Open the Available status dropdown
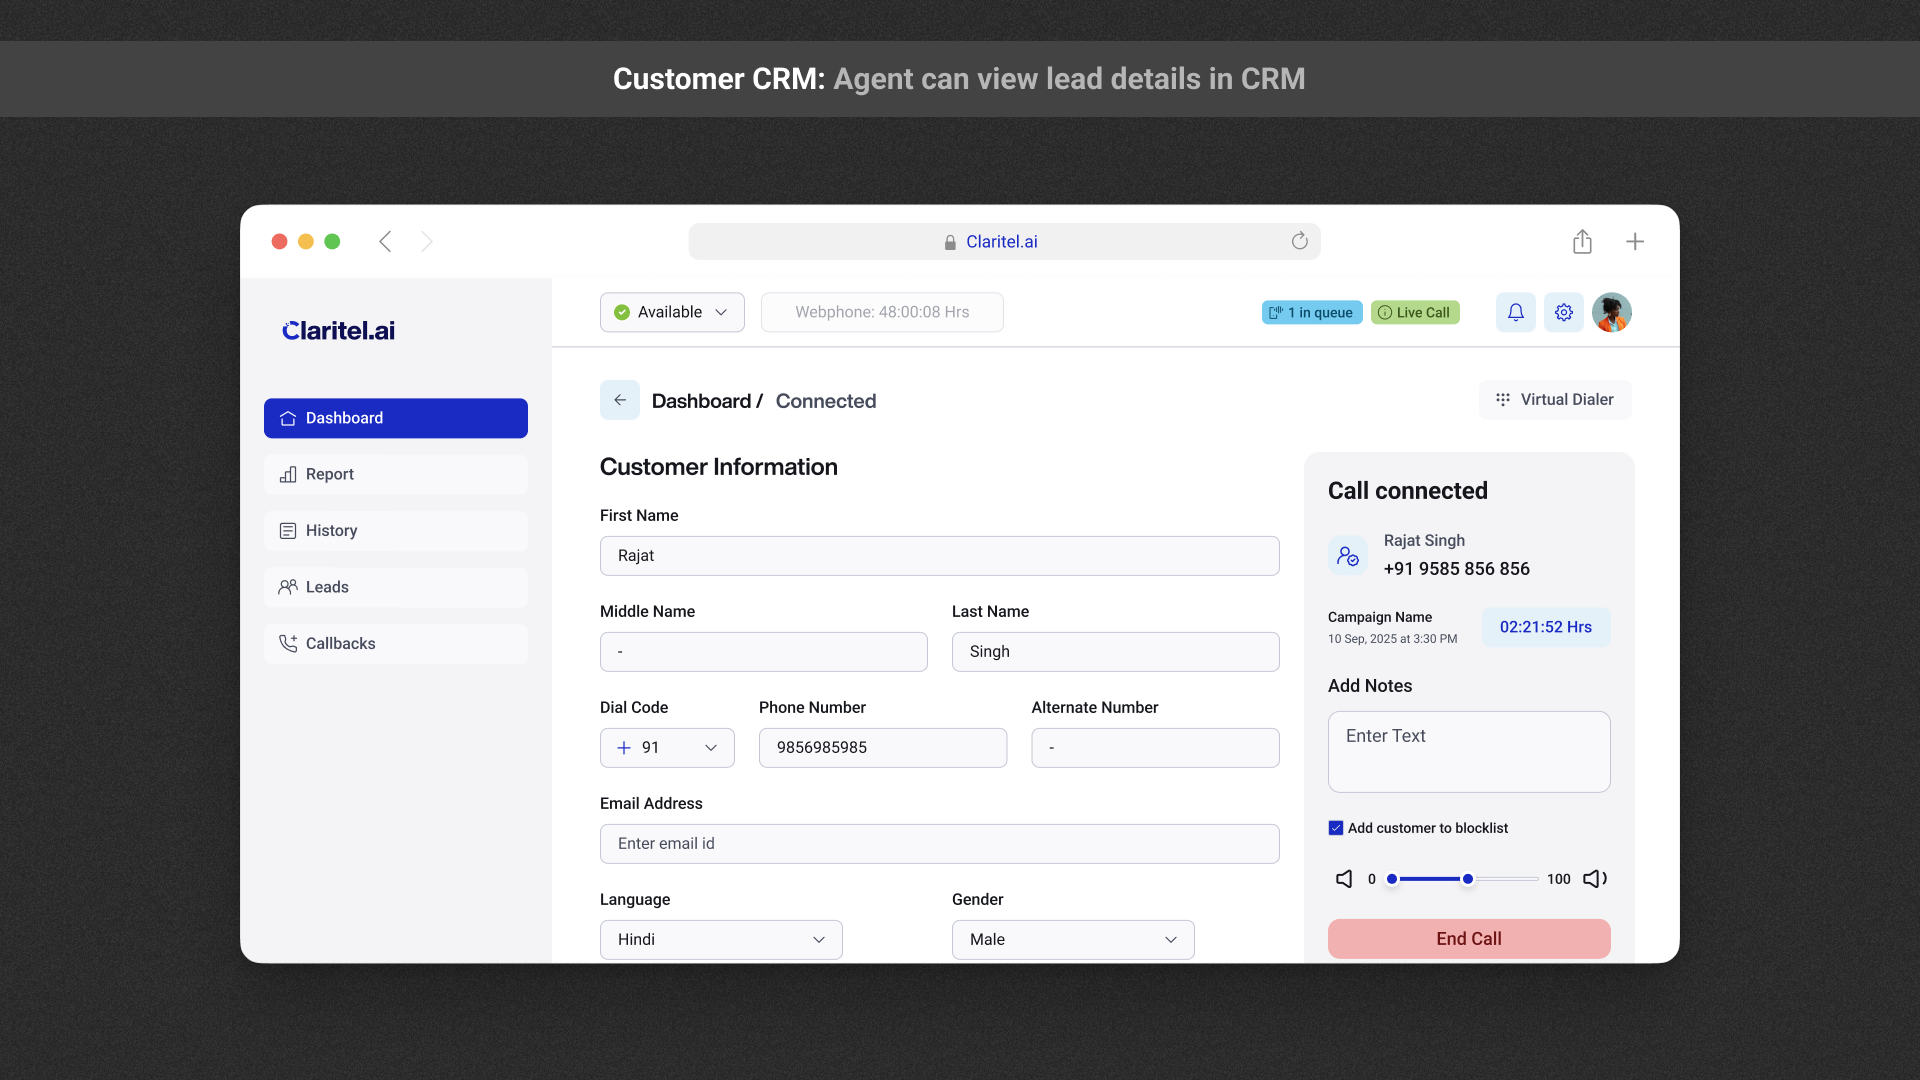This screenshot has height=1080, width=1920. point(671,311)
